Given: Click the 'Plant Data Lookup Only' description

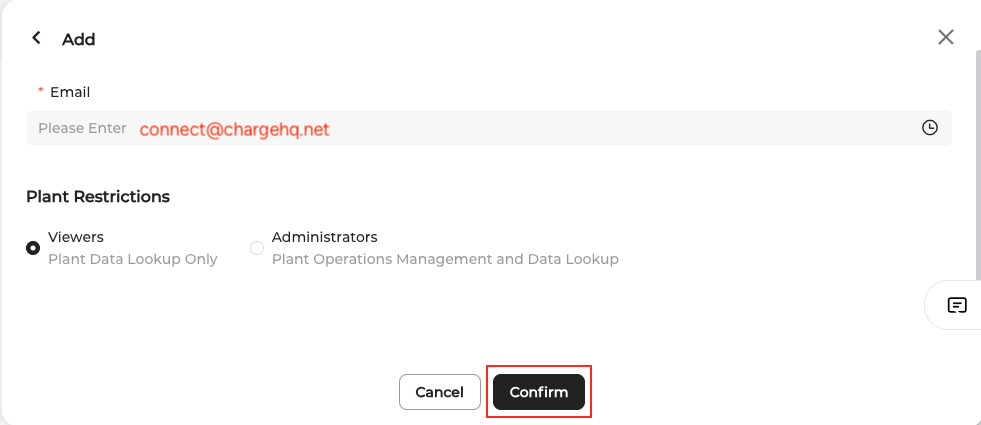Looking at the screenshot, I should pyautogui.click(x=132, y=259).
